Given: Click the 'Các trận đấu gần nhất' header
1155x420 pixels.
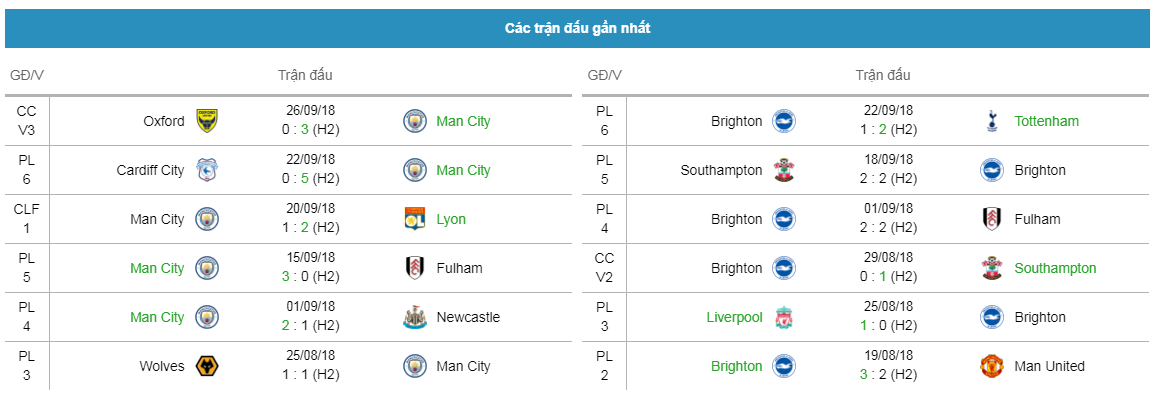Looking at the screenshot, I should [578, 29].
